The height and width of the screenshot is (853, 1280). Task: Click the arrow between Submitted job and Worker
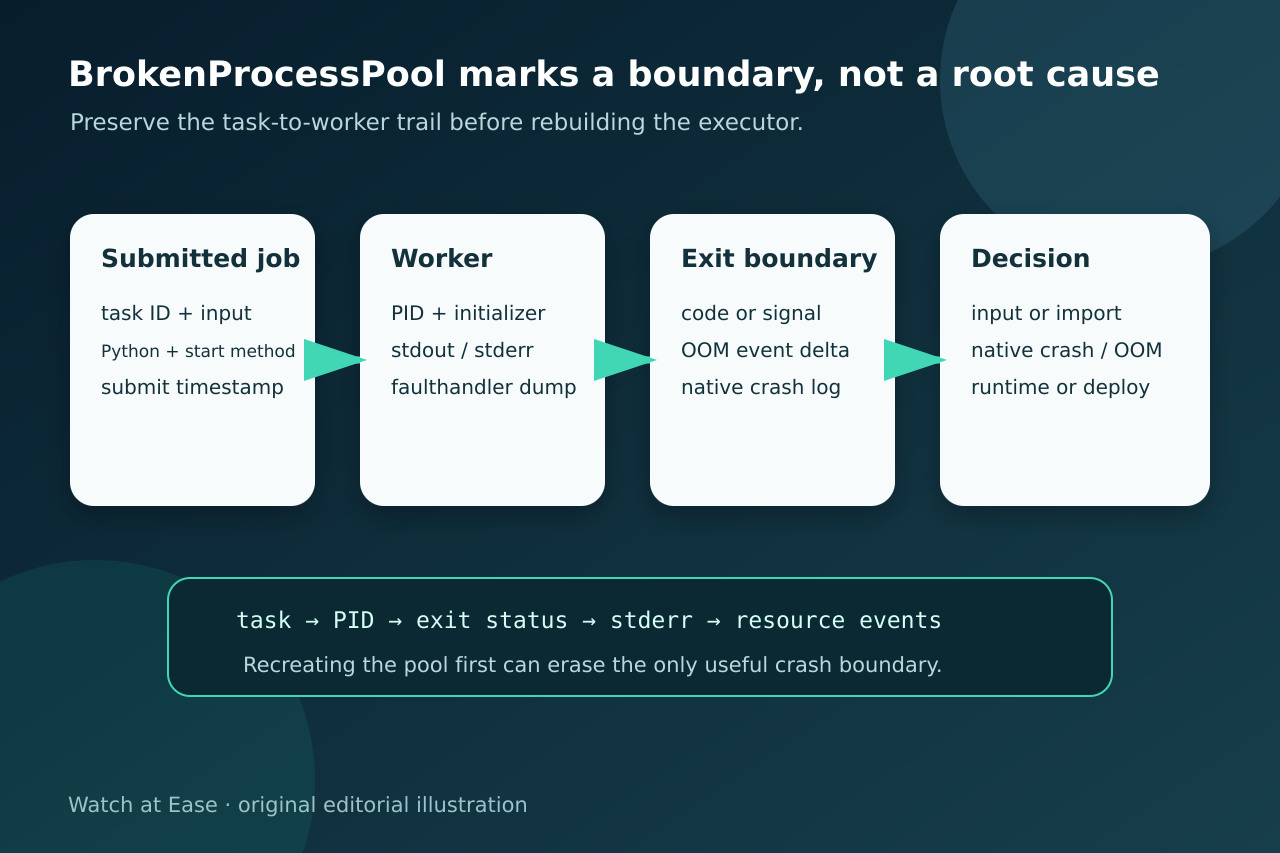(335, 360)
